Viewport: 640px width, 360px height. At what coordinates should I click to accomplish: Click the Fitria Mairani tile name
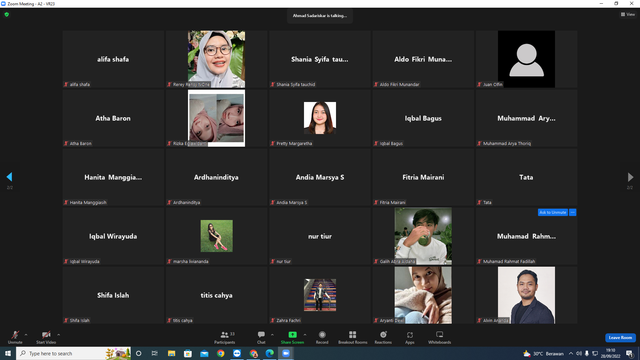point(423,177)
